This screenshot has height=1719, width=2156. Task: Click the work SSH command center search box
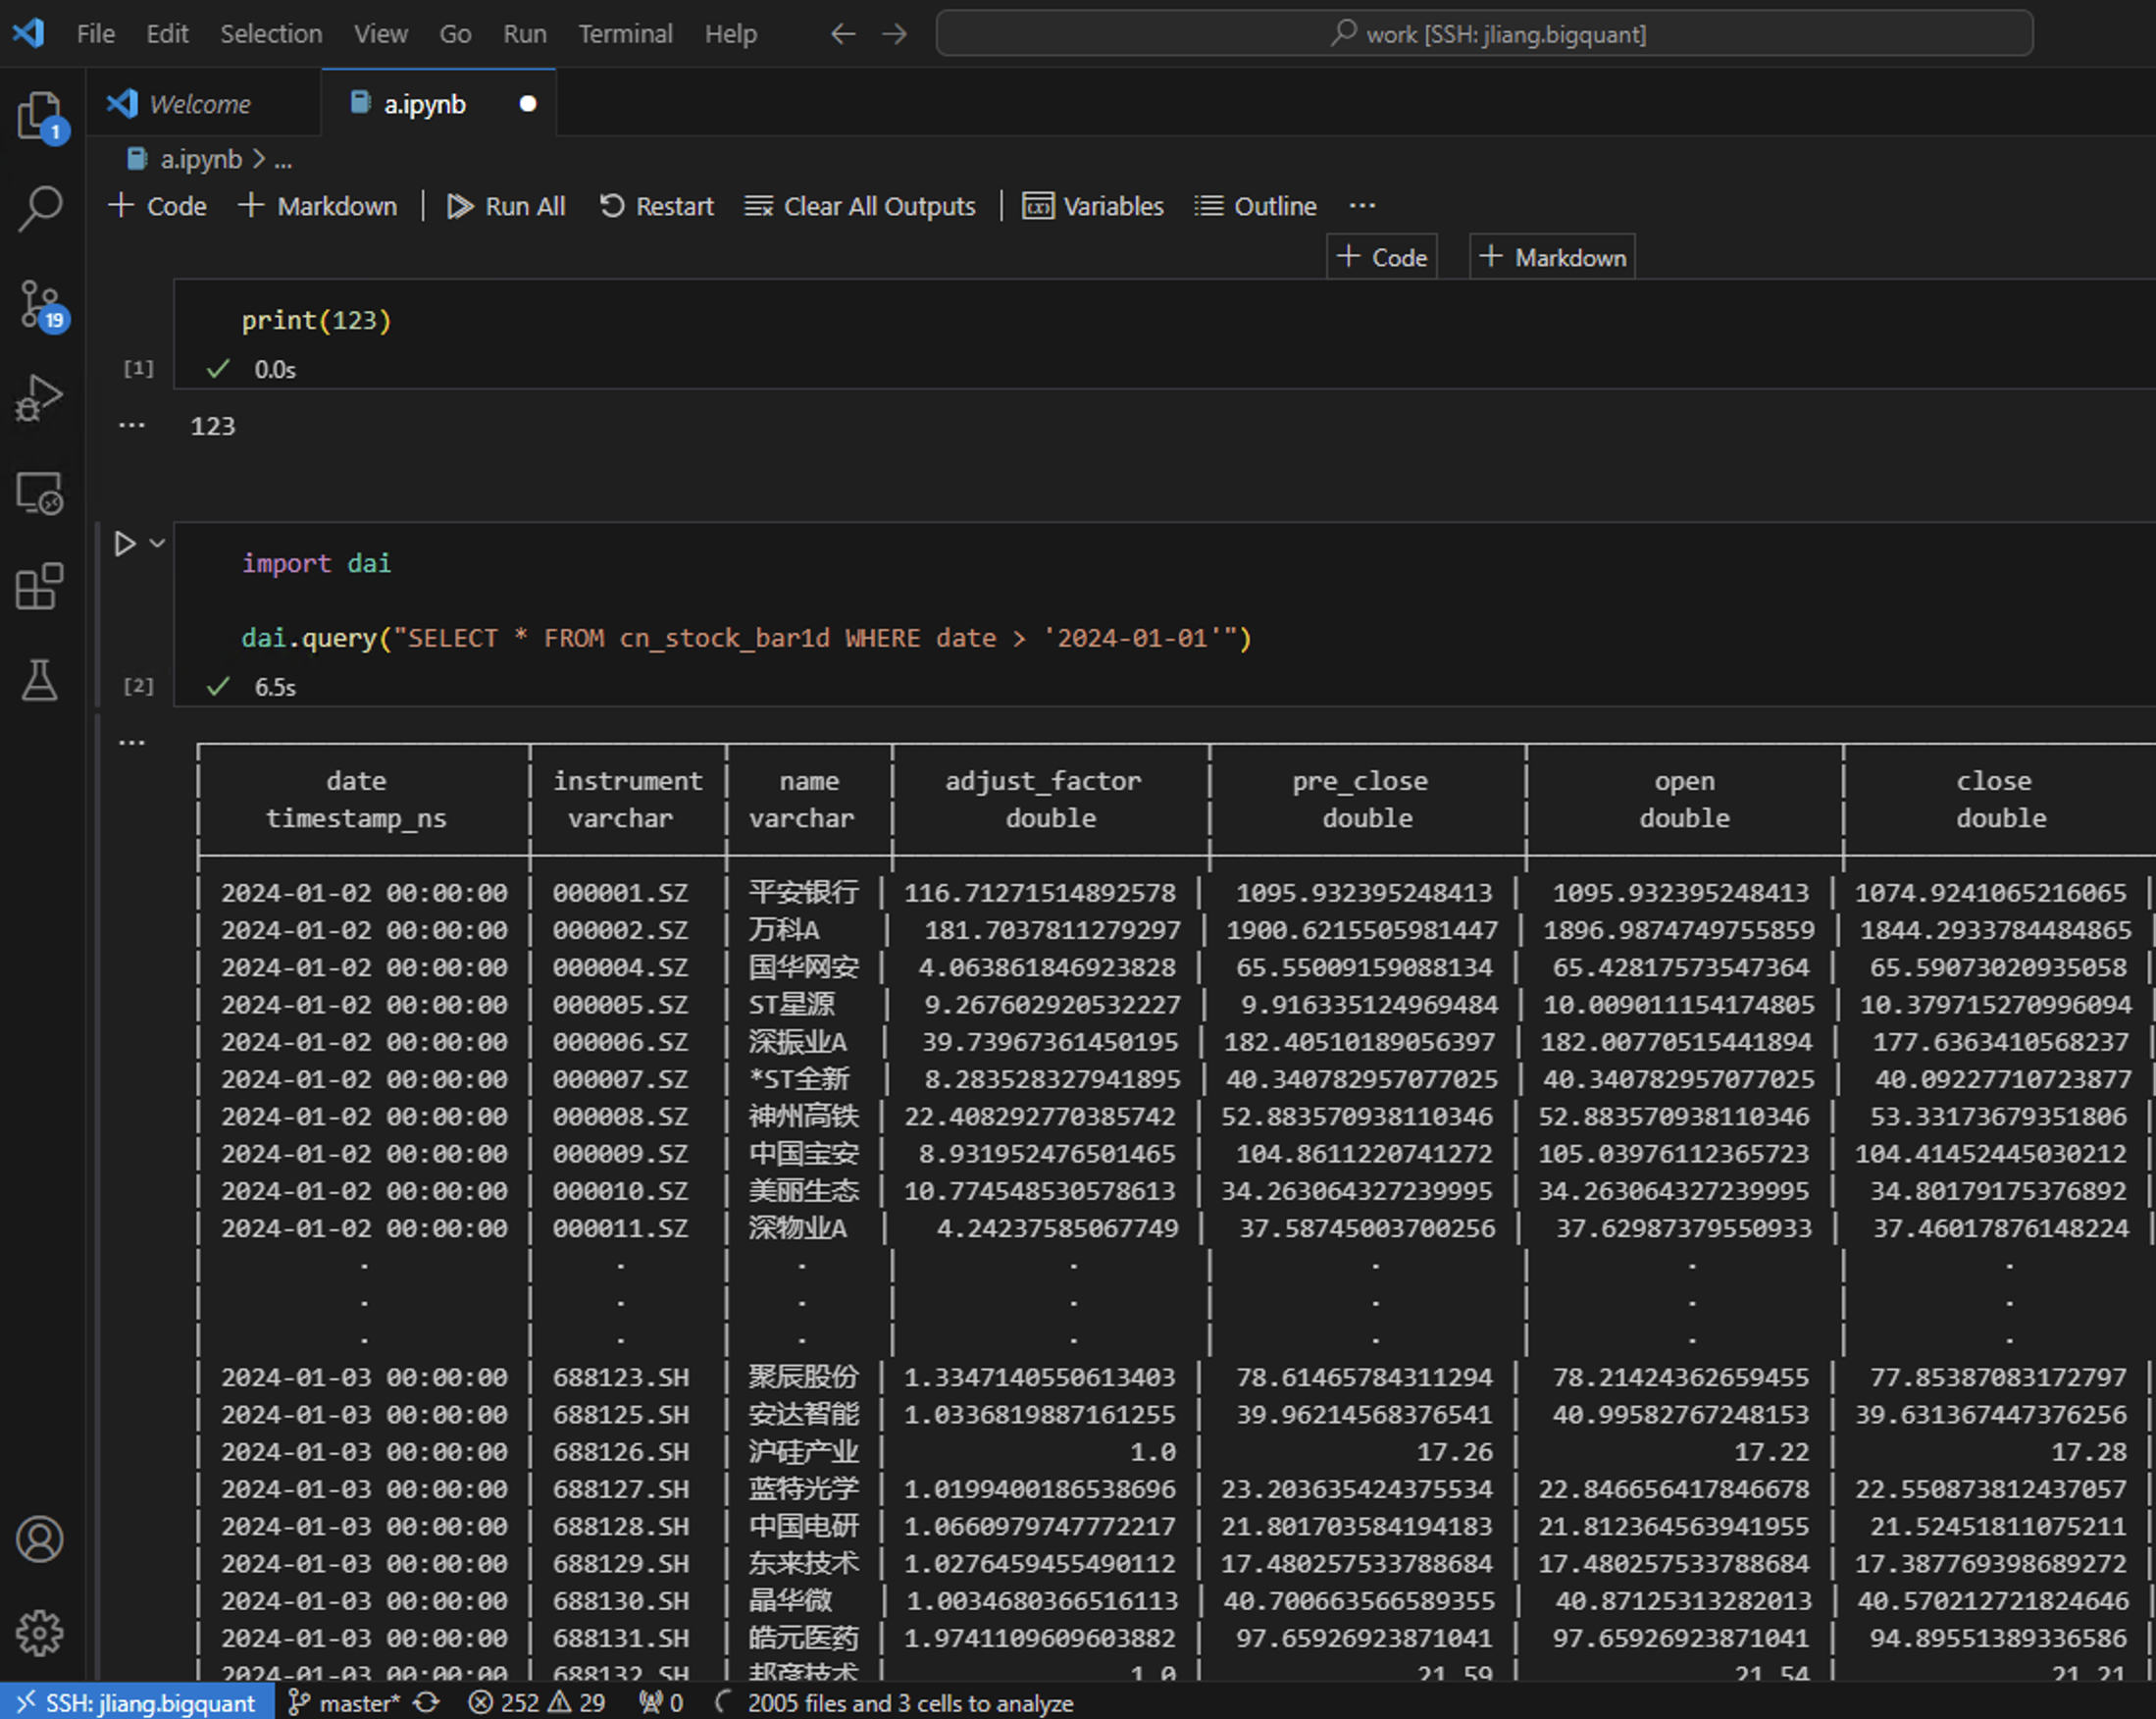(1484, 34)
